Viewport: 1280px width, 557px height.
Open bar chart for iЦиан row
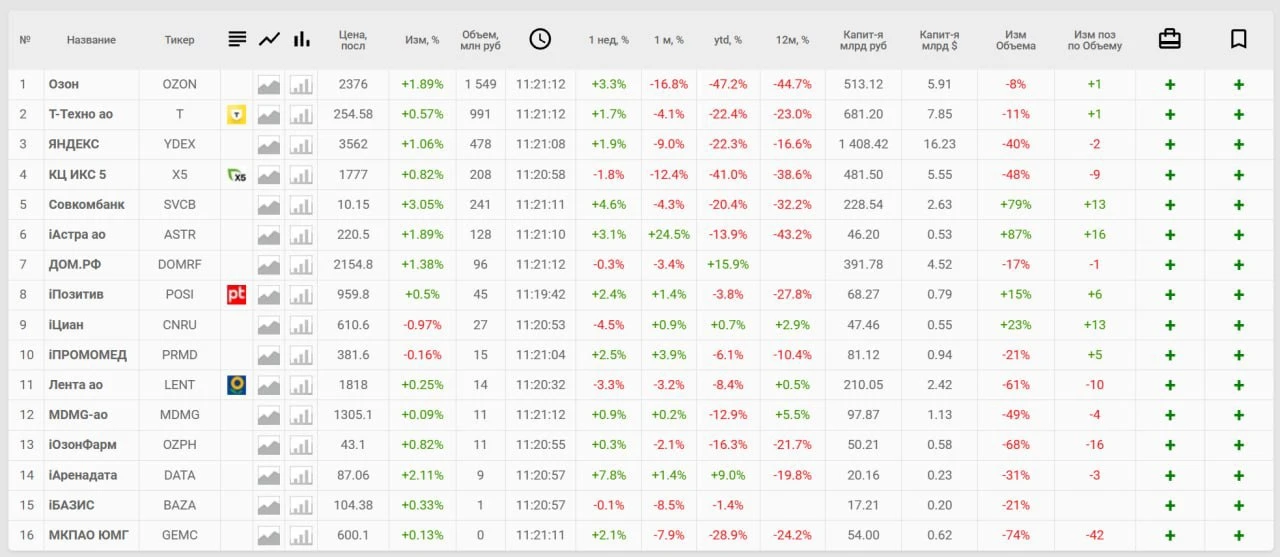301,325
